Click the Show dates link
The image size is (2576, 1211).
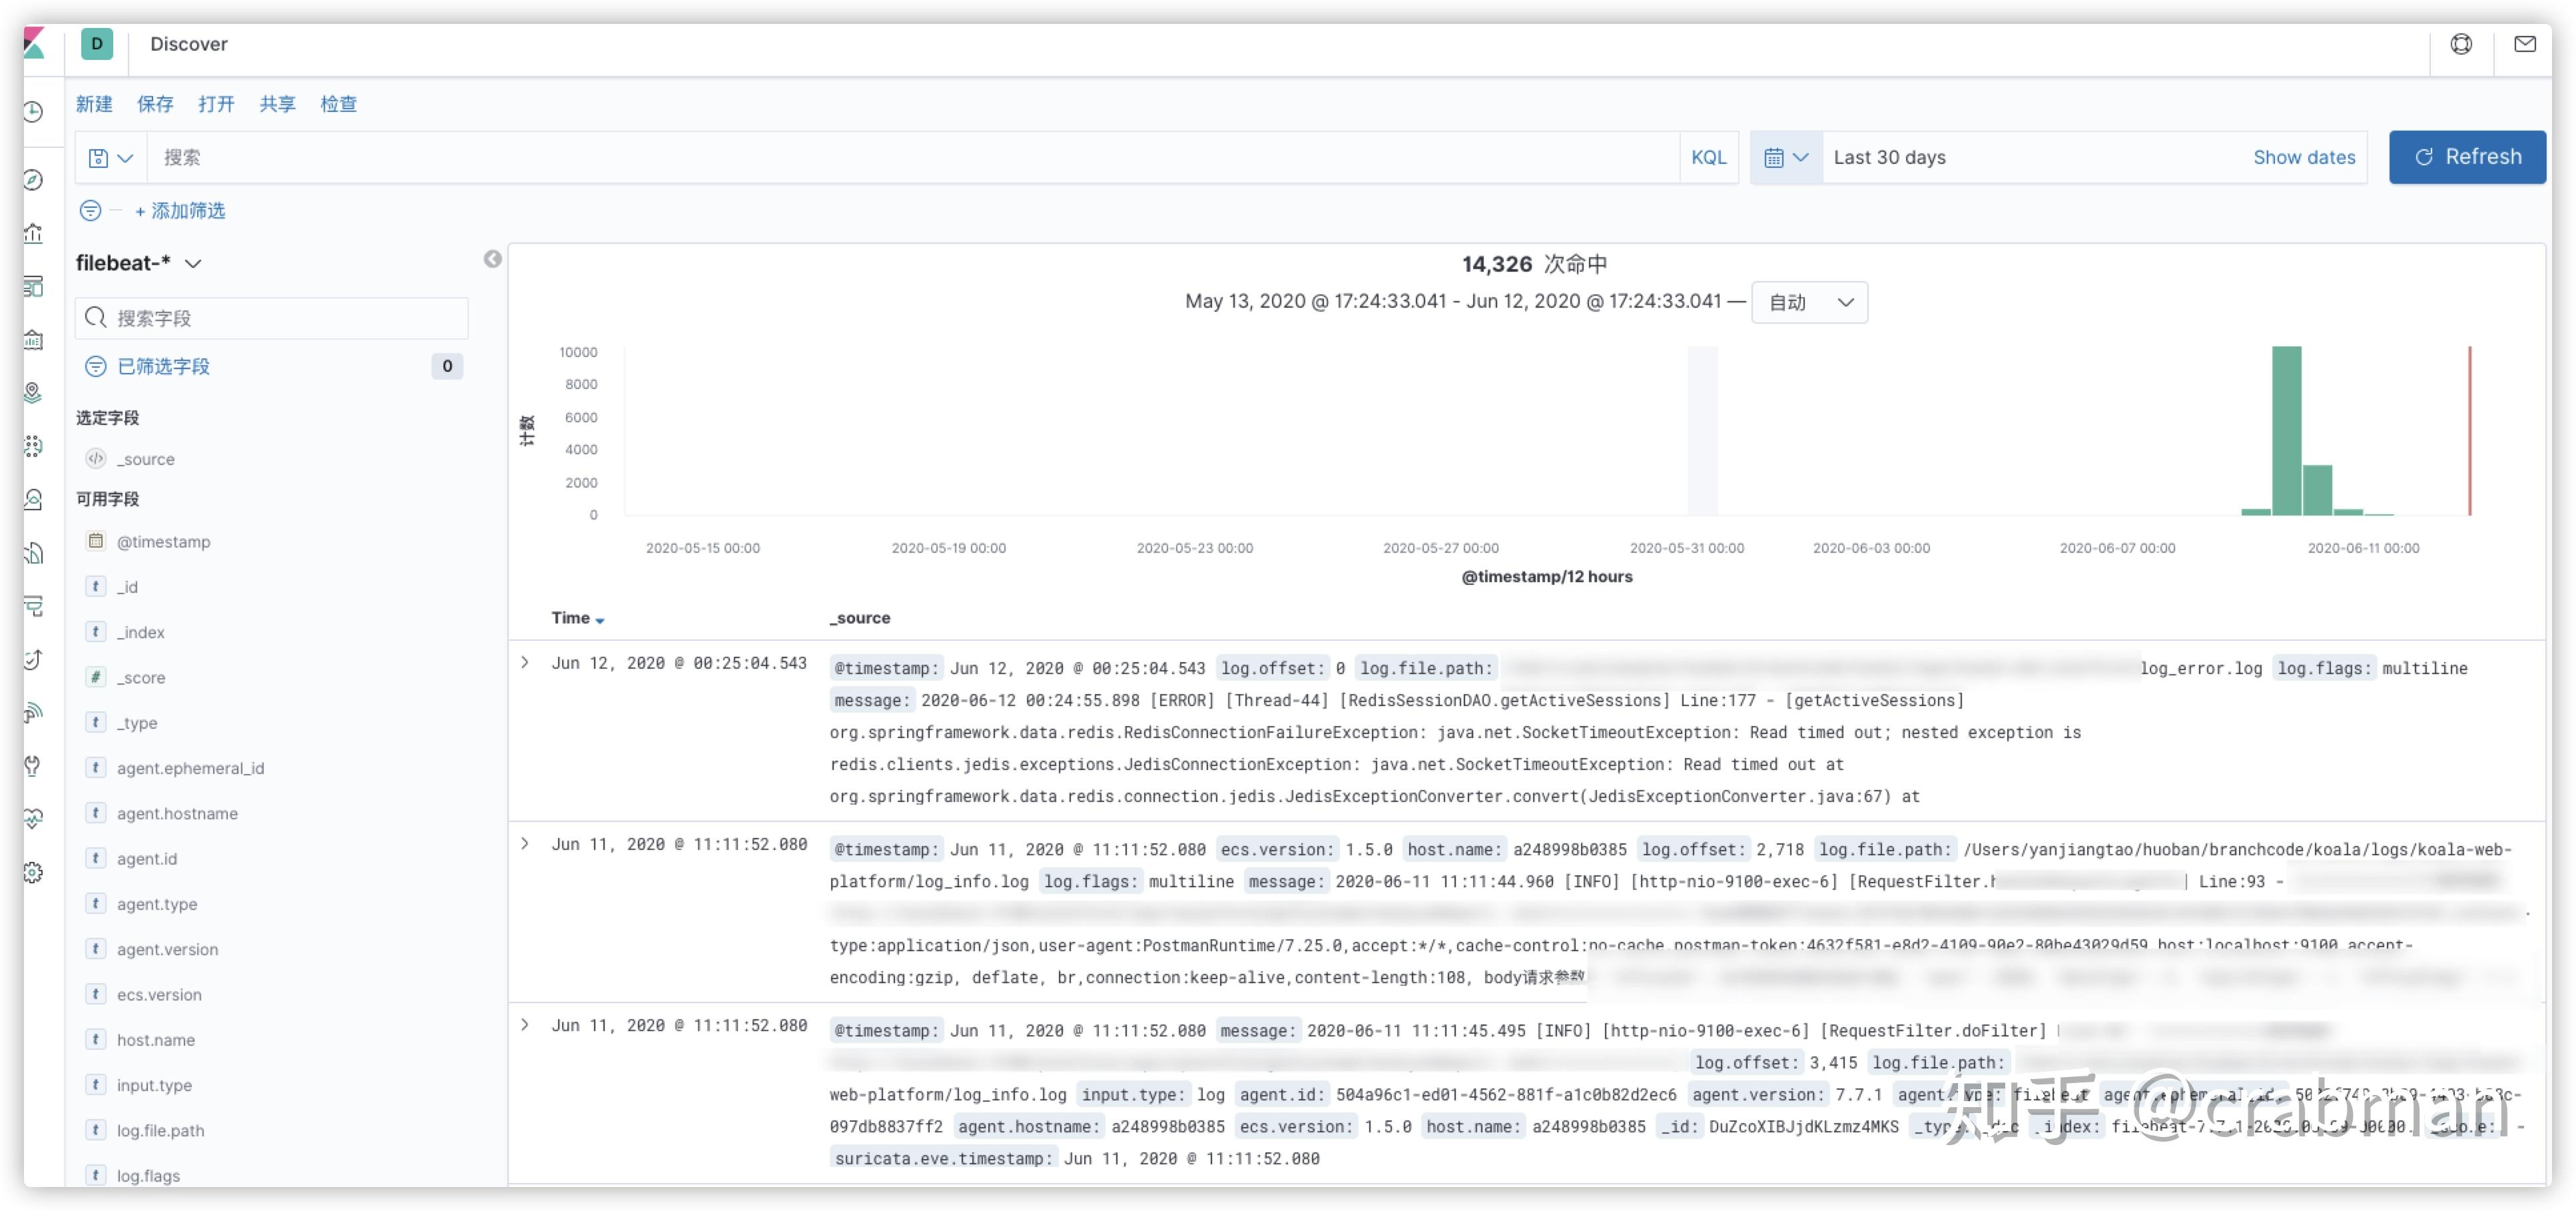pyautogui.click(x=2303, y=157)
